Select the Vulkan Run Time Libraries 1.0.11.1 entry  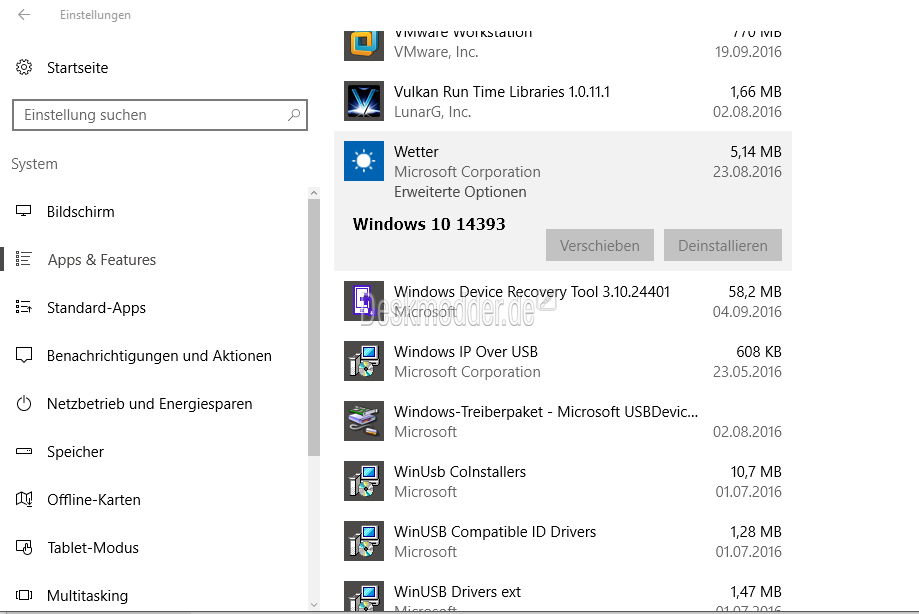563,101
